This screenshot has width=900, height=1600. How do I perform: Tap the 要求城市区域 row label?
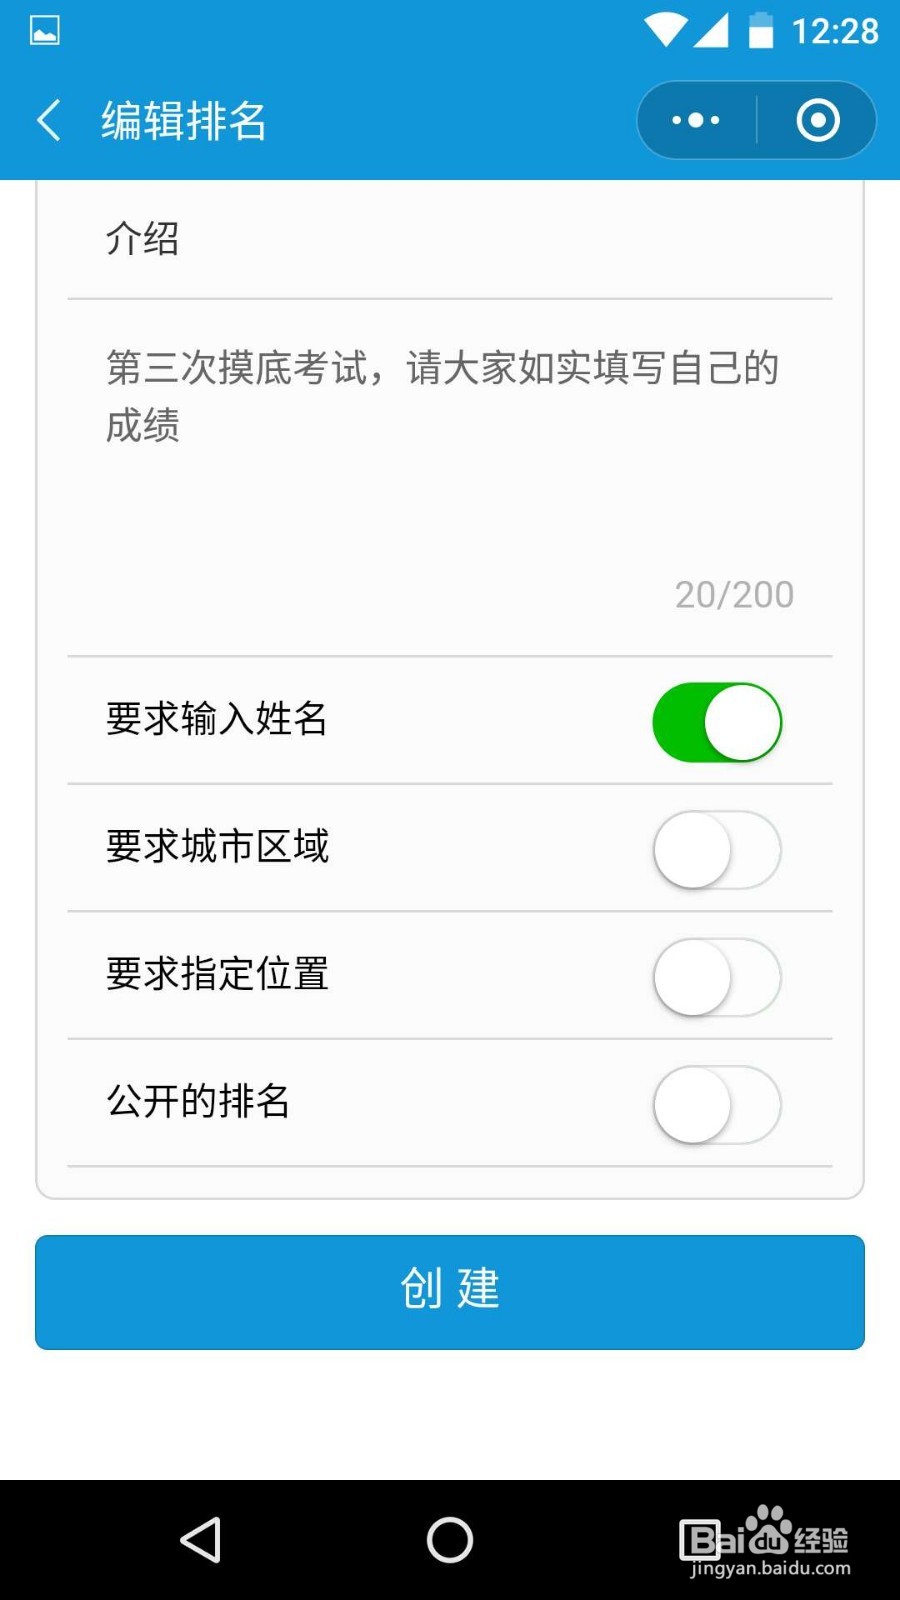217,846
